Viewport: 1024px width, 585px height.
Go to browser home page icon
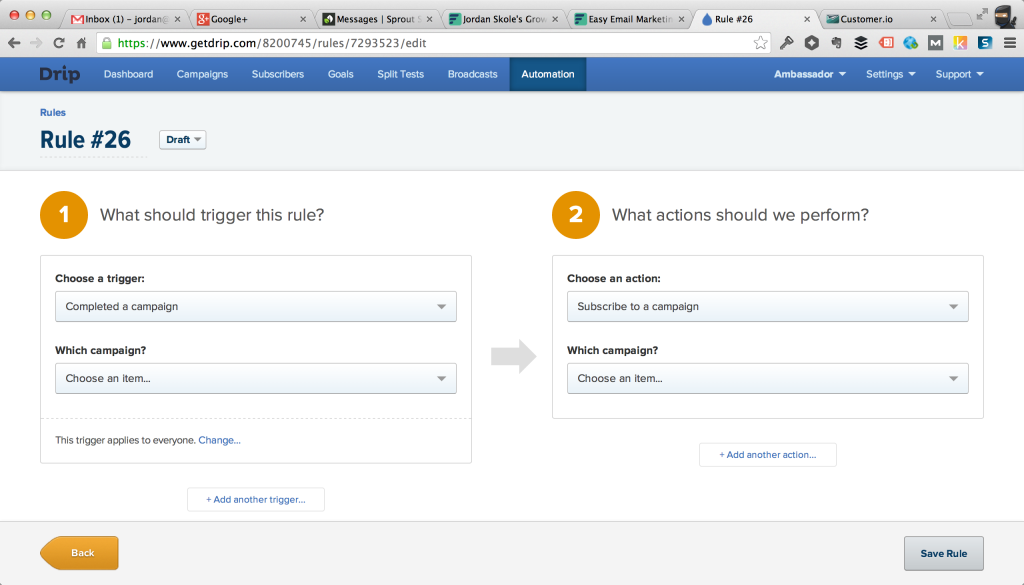tap(82, 43)
